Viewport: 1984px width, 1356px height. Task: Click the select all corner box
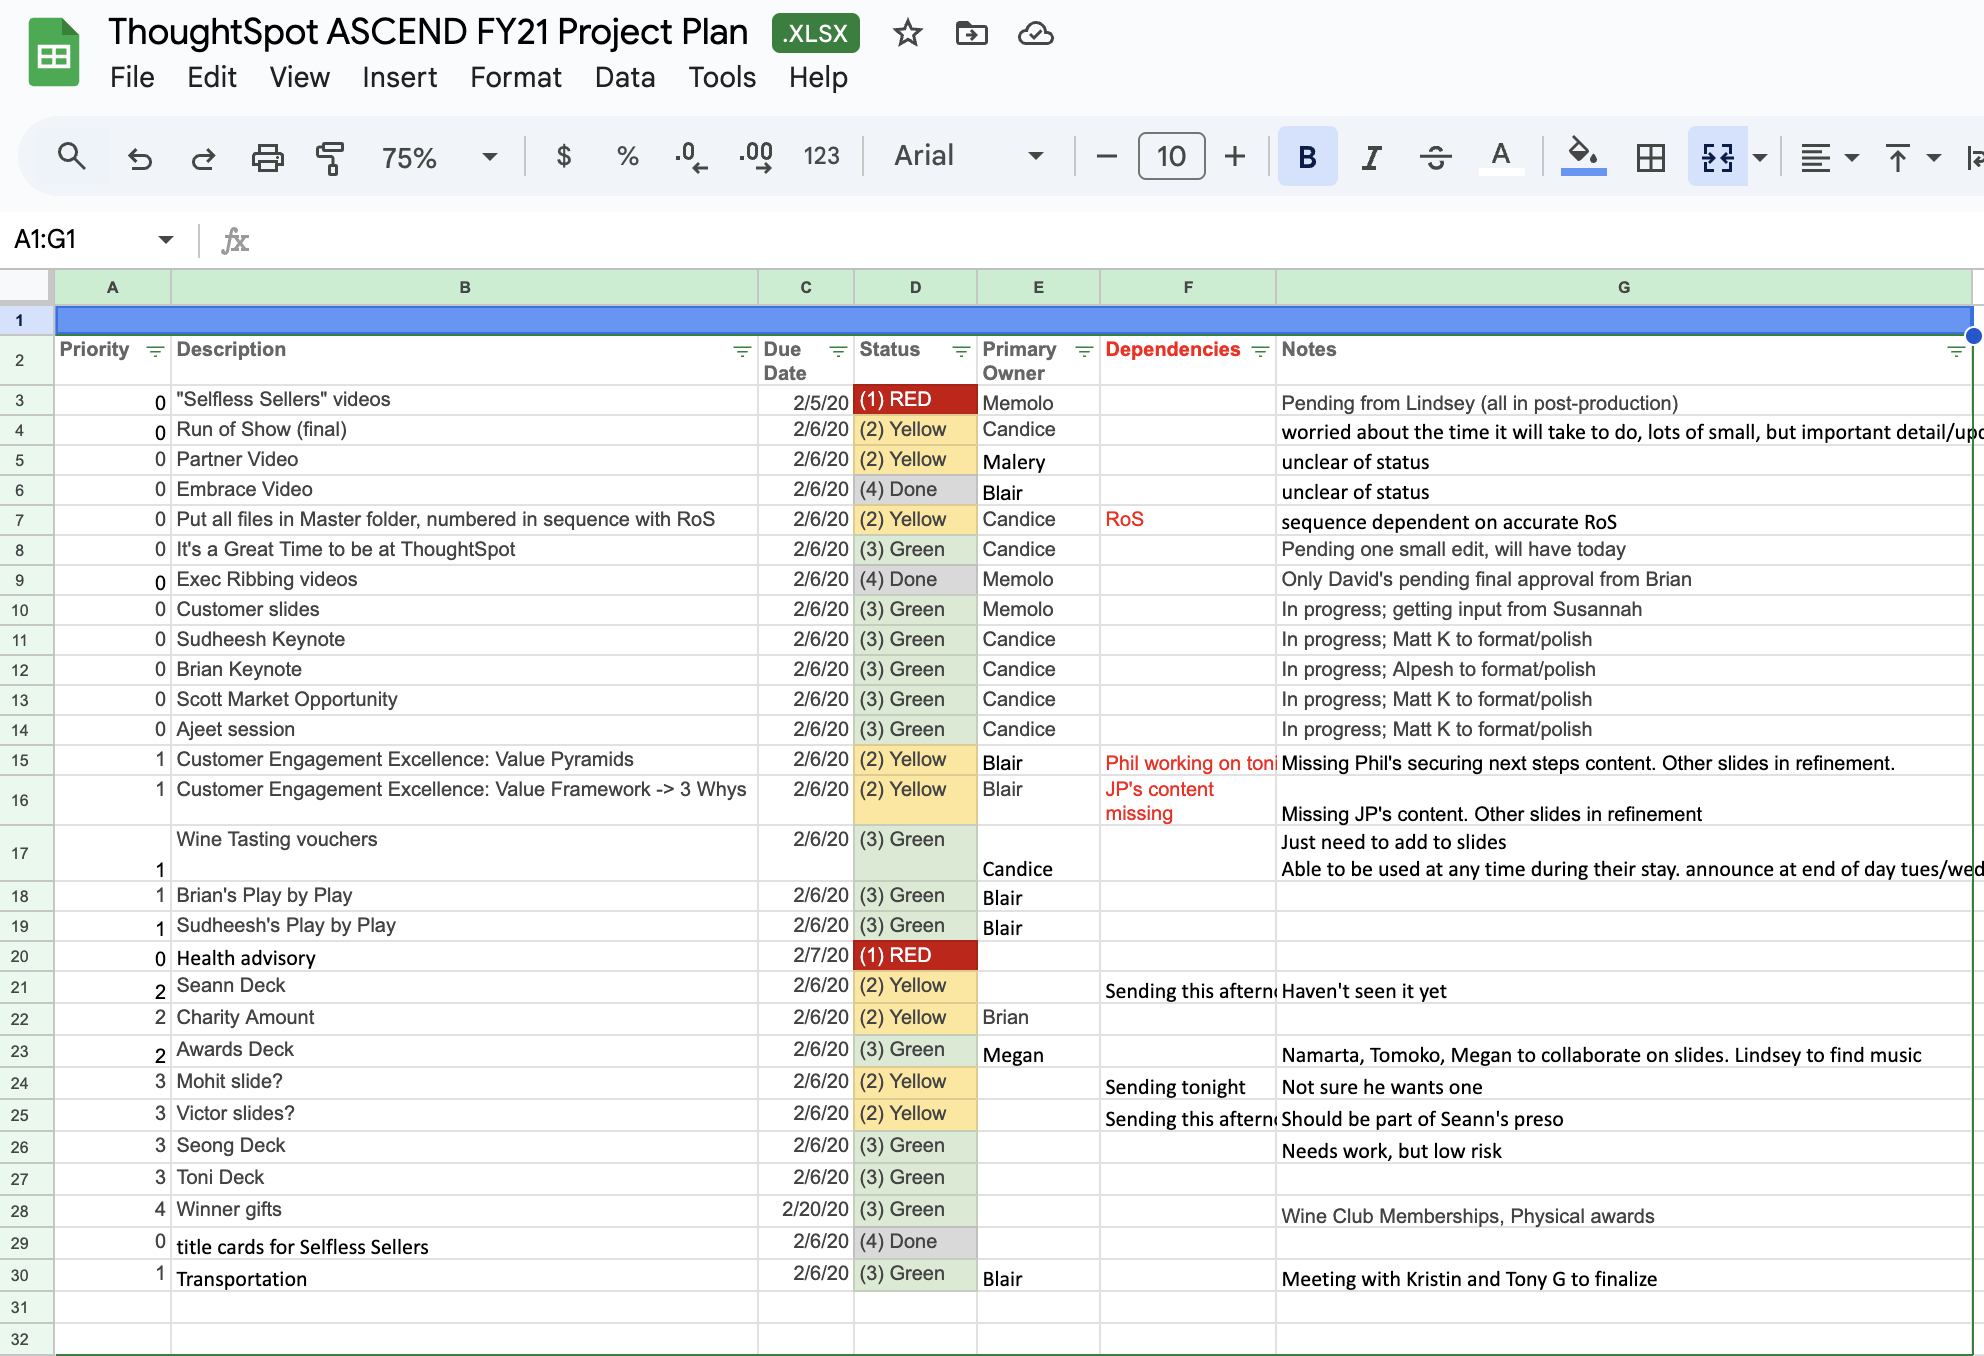point(25,286)
